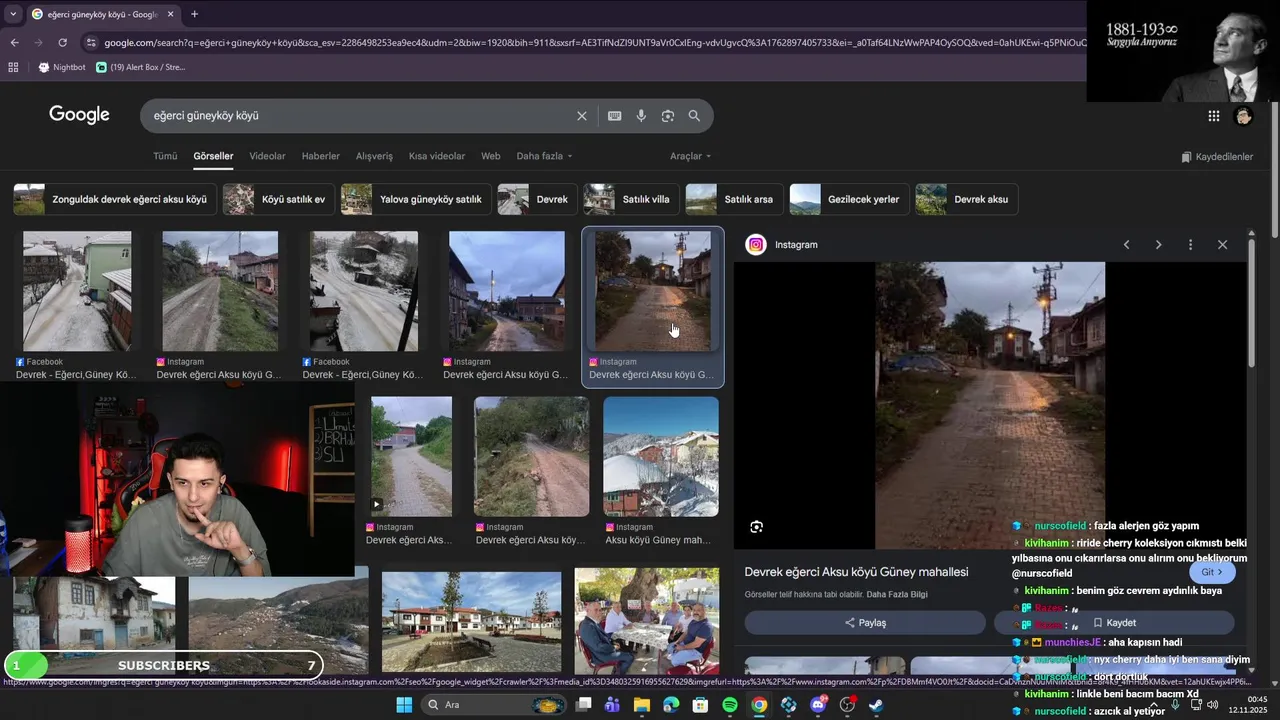Go to previous image in preview panel
This screenshot has height=720, width=1280.
(x=1126, y=245)
